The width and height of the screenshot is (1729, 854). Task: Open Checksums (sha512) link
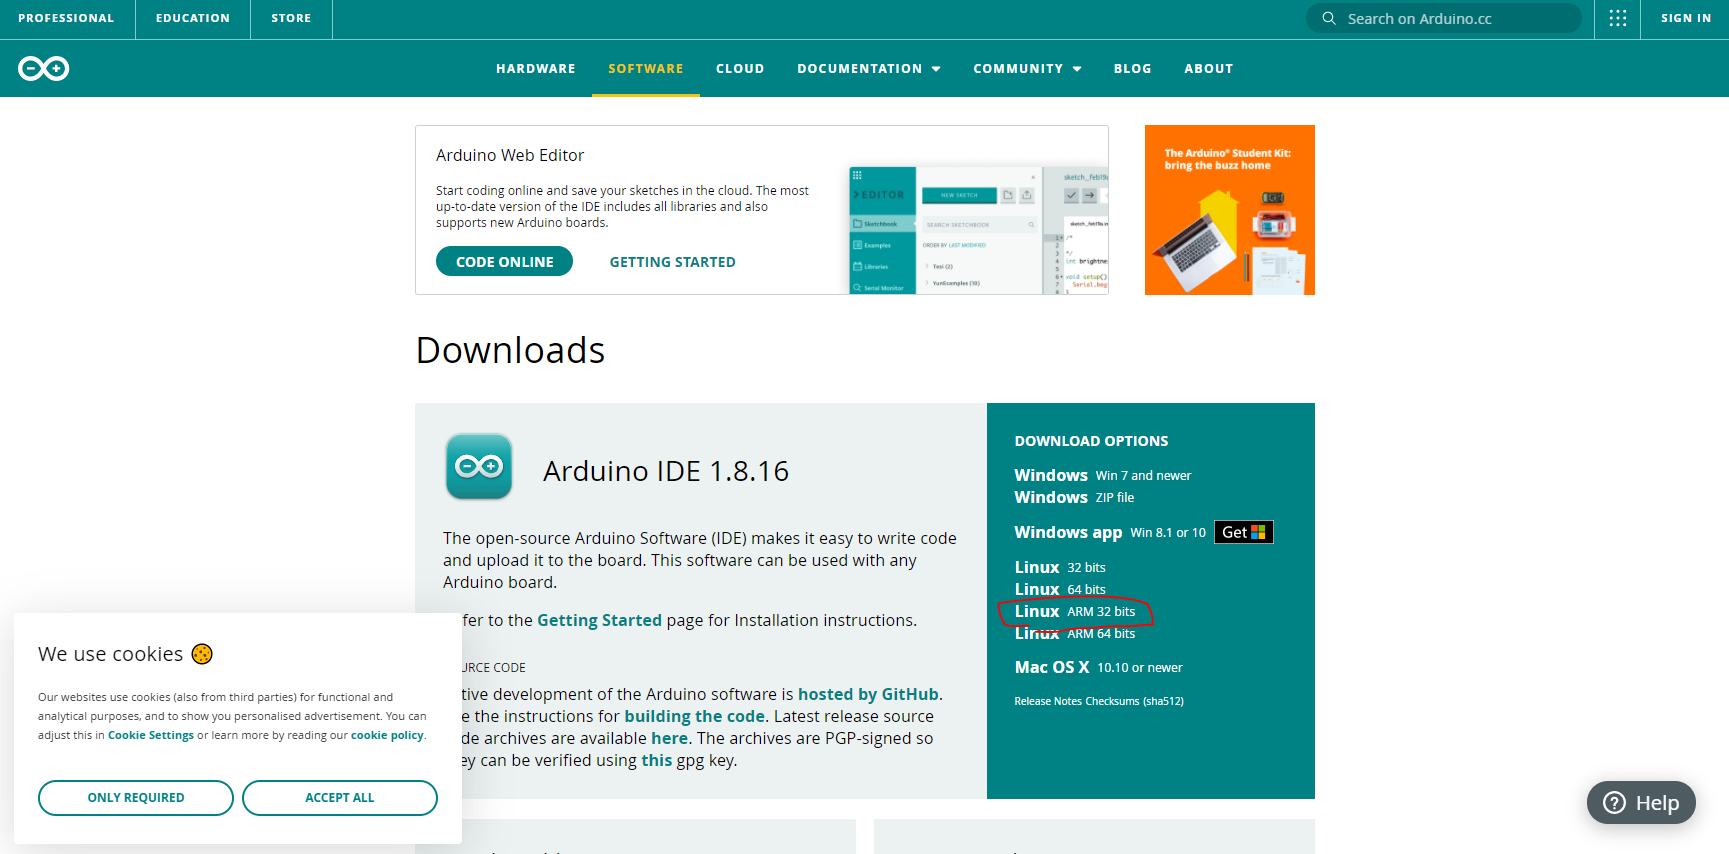point(1134,701)
